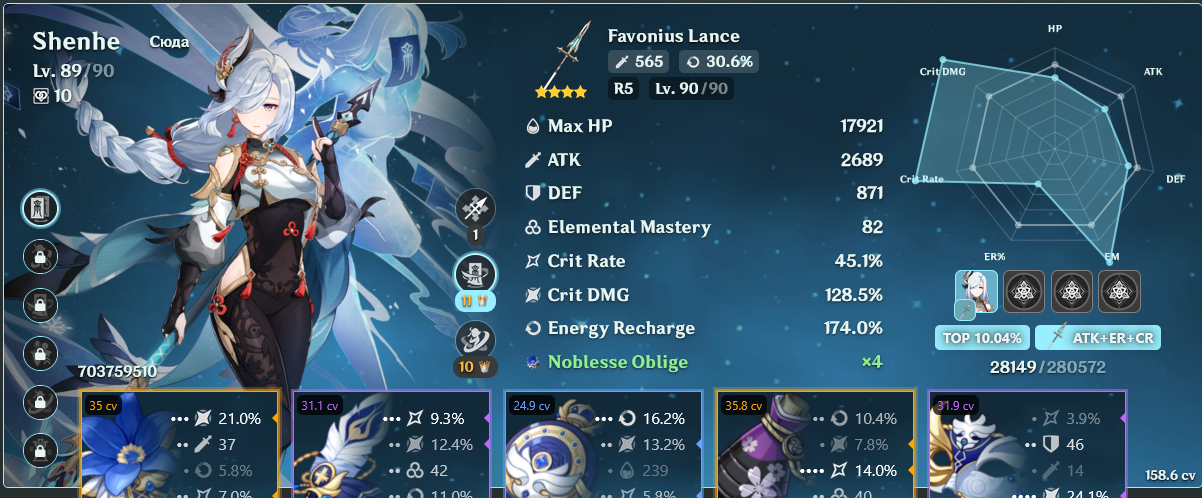Select the elemental burst talent level 10 icon
This screenshot has height=498, width=1202.
tap(476, 341)
